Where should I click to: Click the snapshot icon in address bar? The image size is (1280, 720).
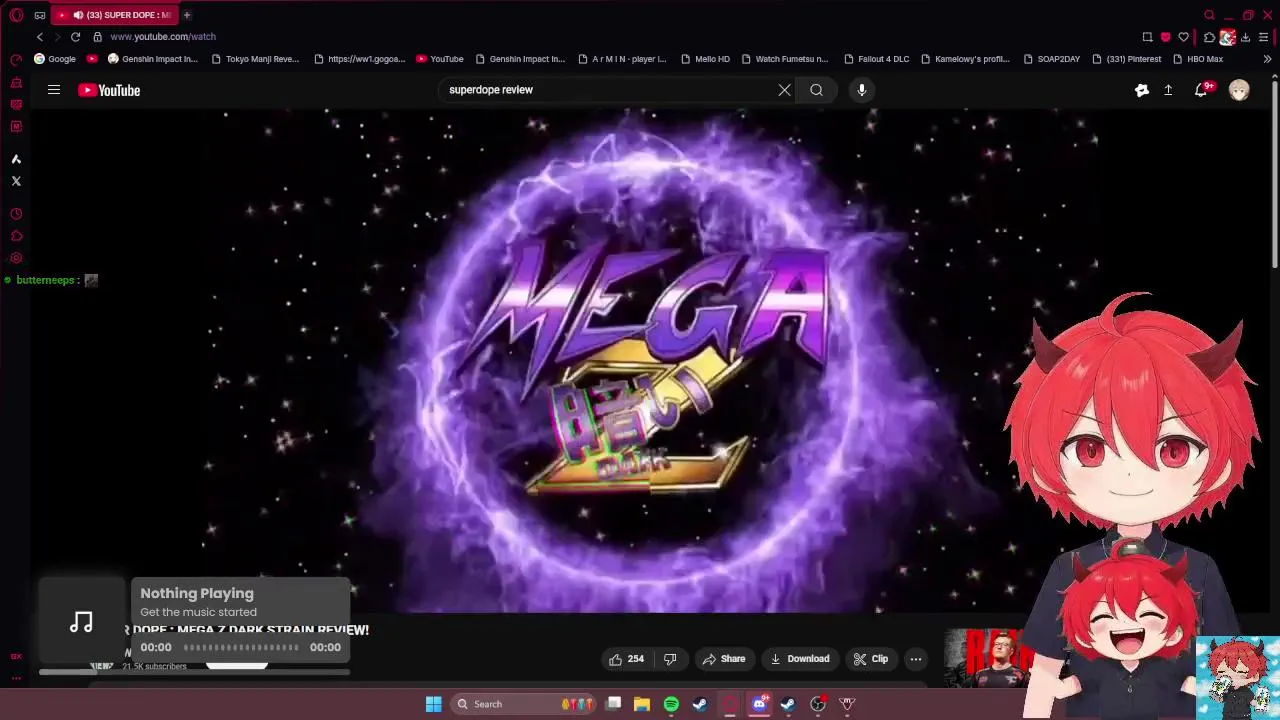1147,37
